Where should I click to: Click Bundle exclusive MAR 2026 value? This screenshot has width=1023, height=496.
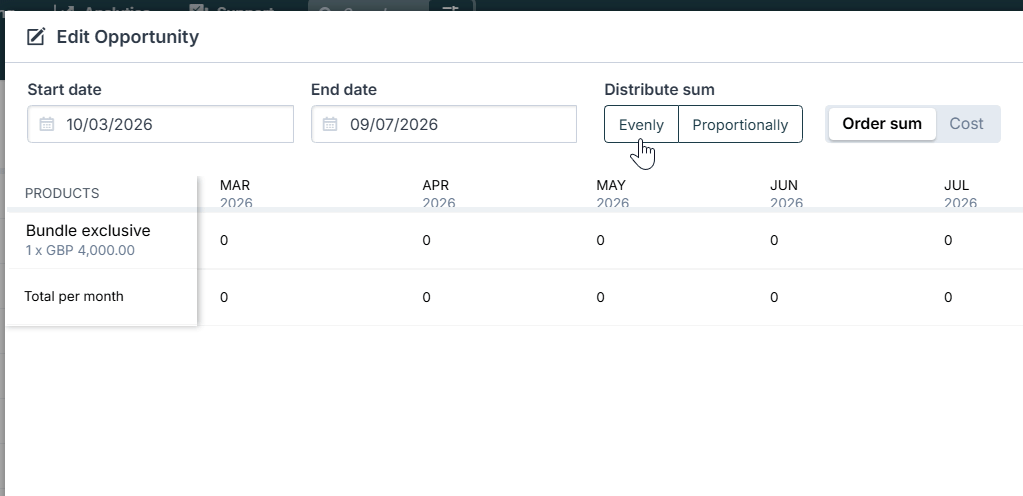pos(224,241)
